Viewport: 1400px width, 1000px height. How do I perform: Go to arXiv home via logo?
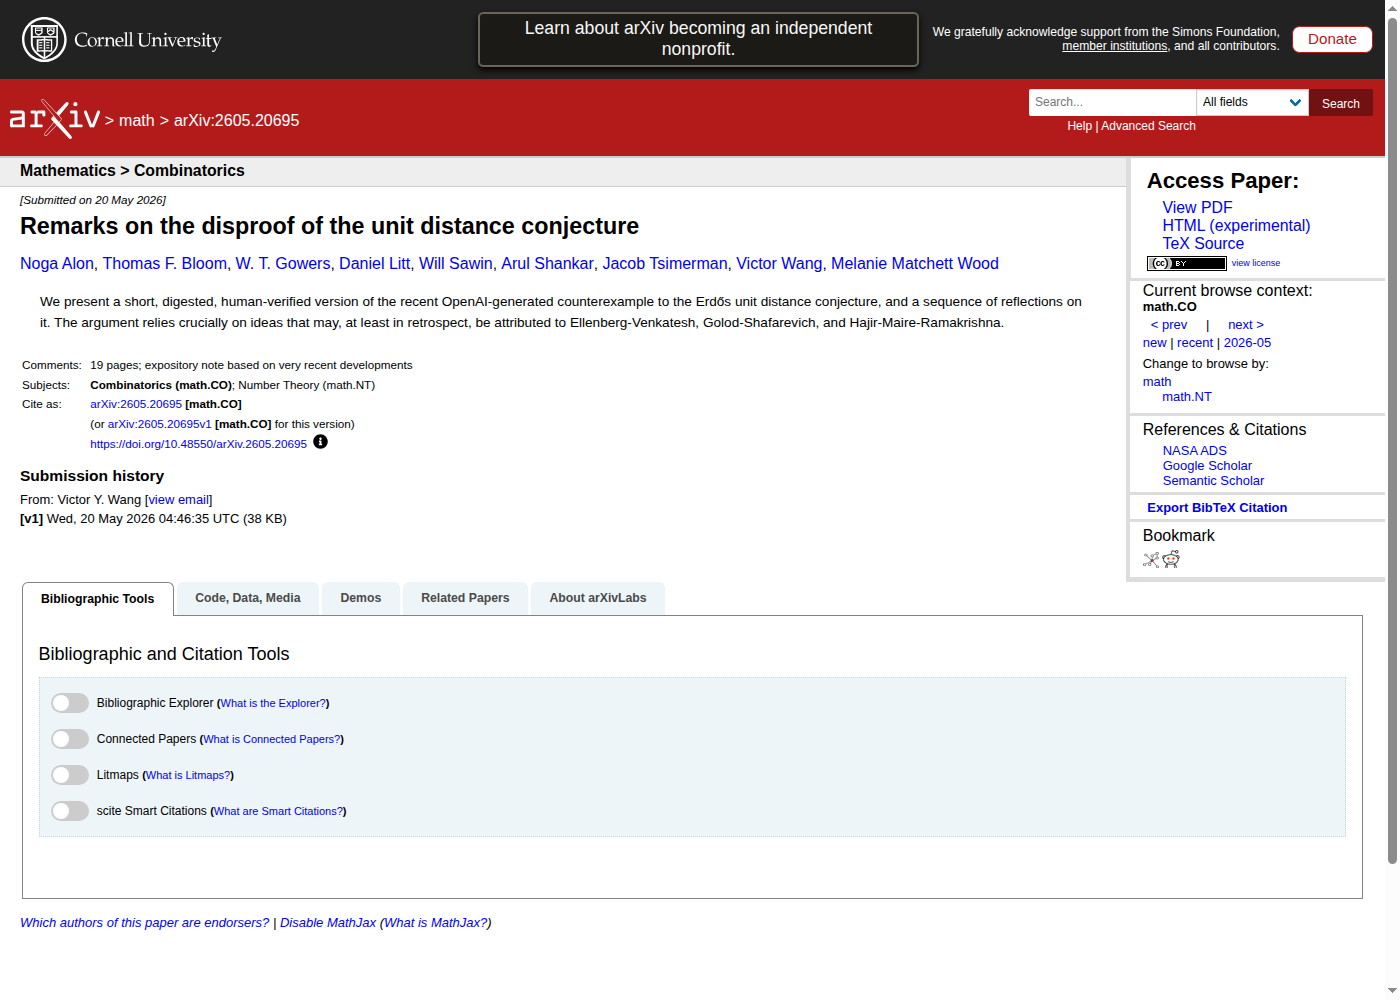[x=55, y=119]
